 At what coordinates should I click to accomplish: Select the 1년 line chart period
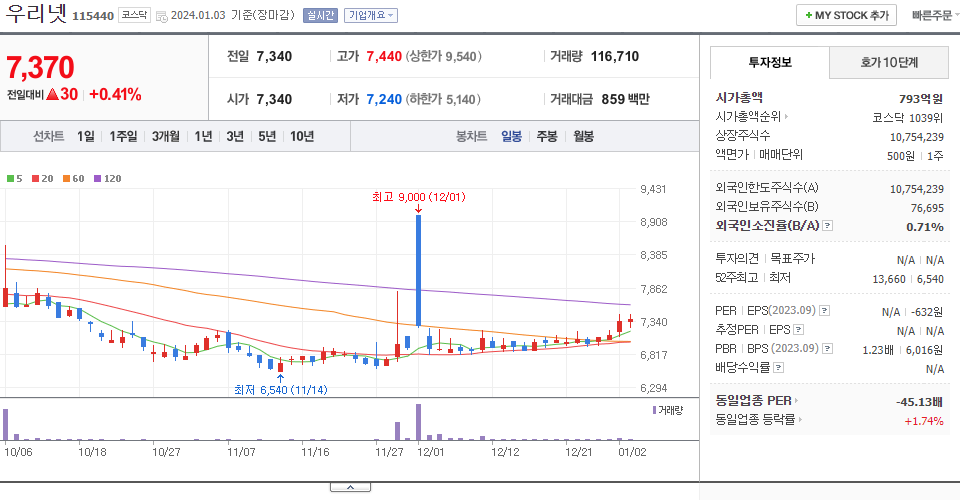[x=203, y=136]
